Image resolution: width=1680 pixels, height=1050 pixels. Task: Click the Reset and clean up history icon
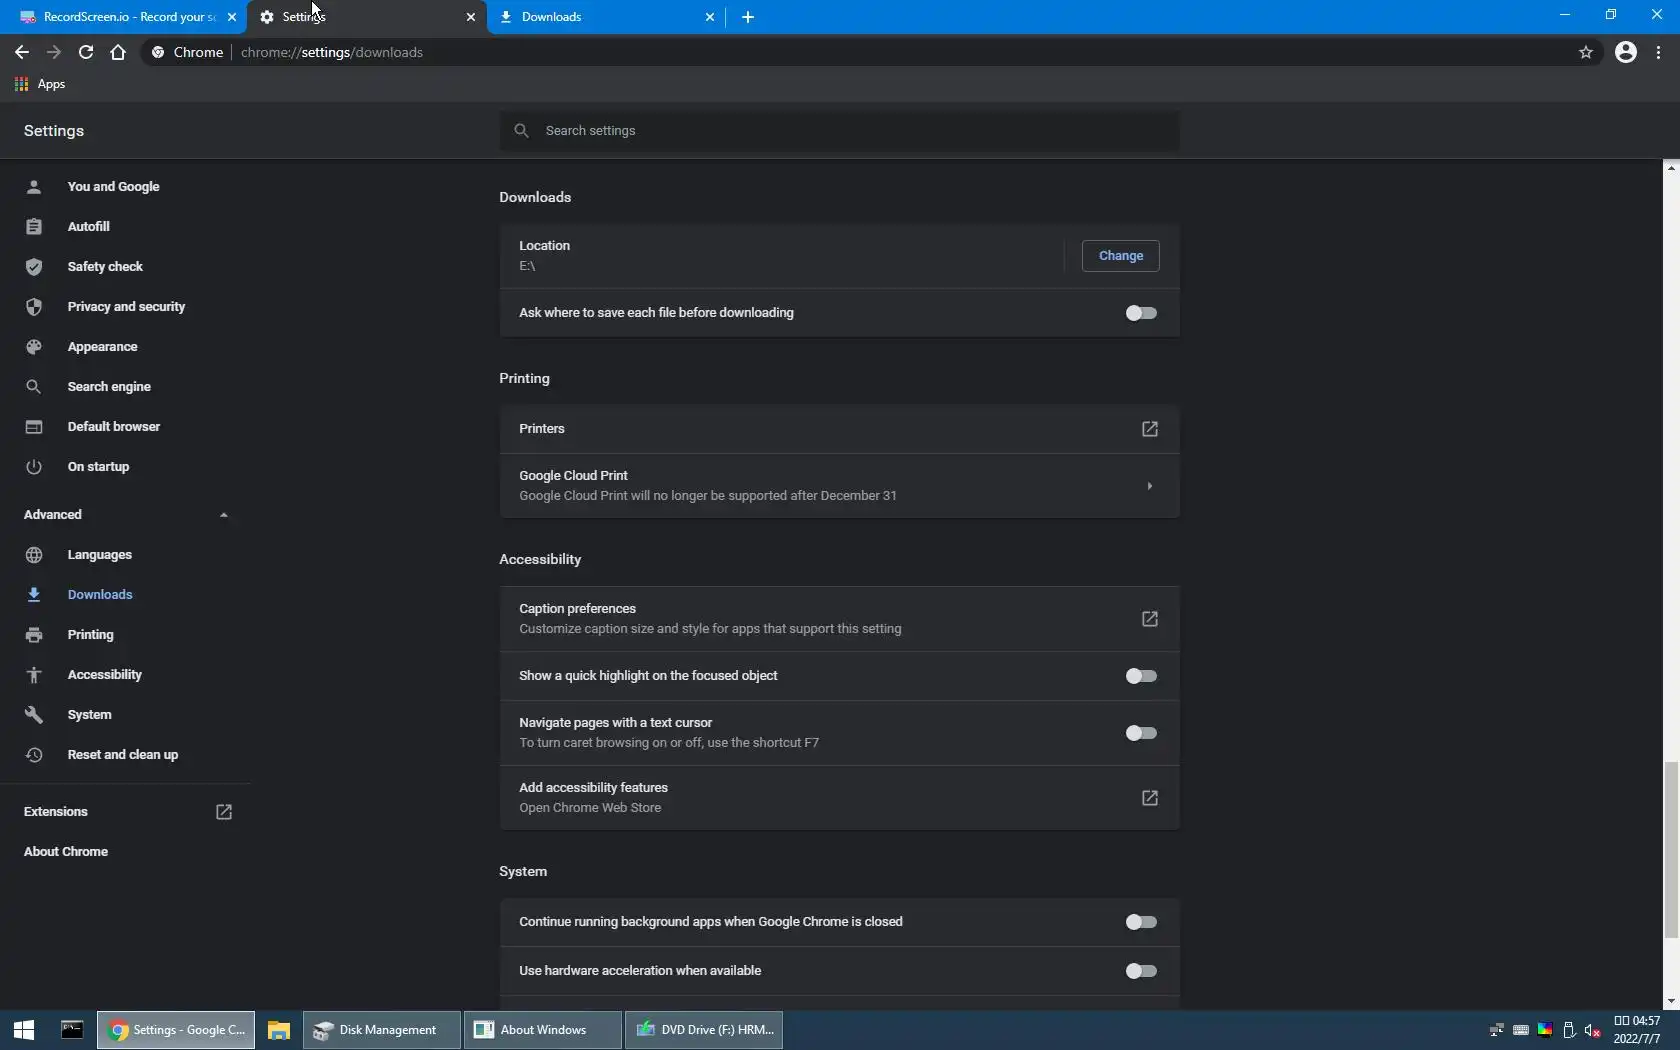click(x=34, y=755)
